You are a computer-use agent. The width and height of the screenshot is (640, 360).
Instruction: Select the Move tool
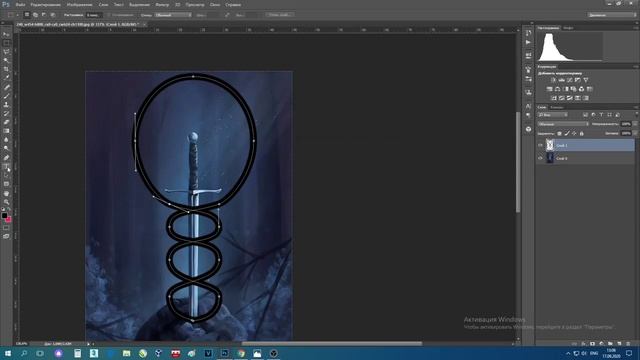click(6, 34)
